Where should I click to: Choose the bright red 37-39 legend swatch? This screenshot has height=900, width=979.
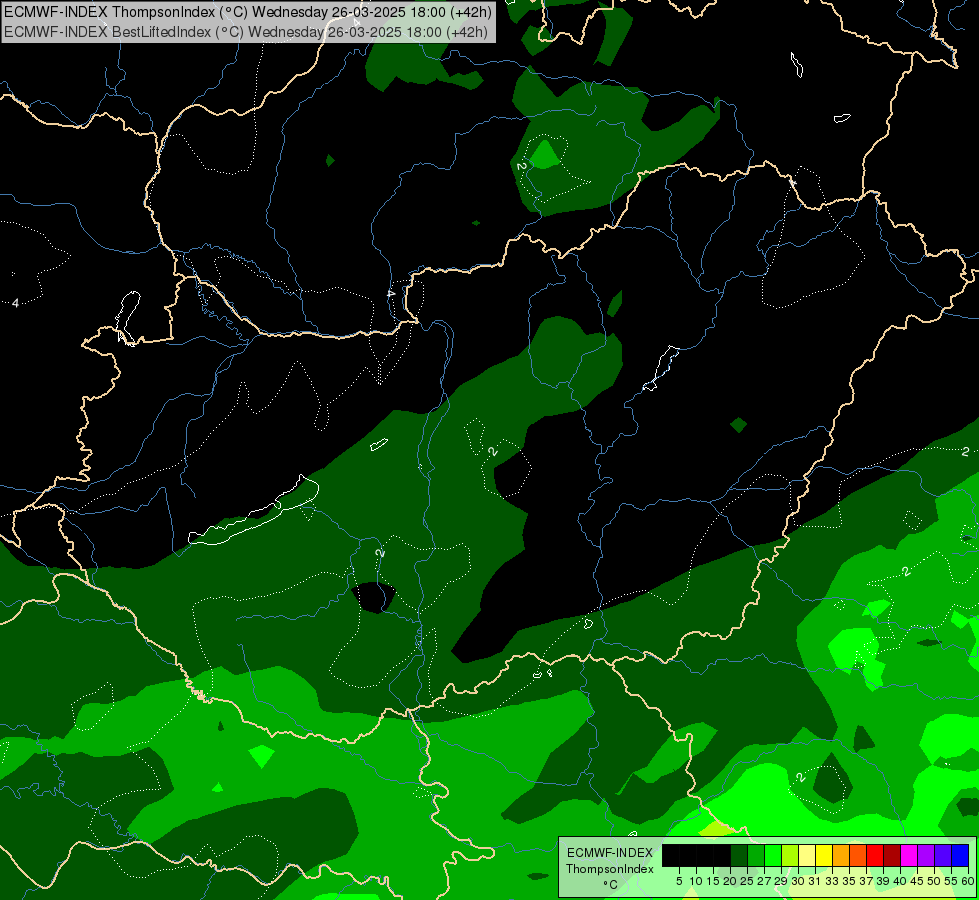click(875, 855)
